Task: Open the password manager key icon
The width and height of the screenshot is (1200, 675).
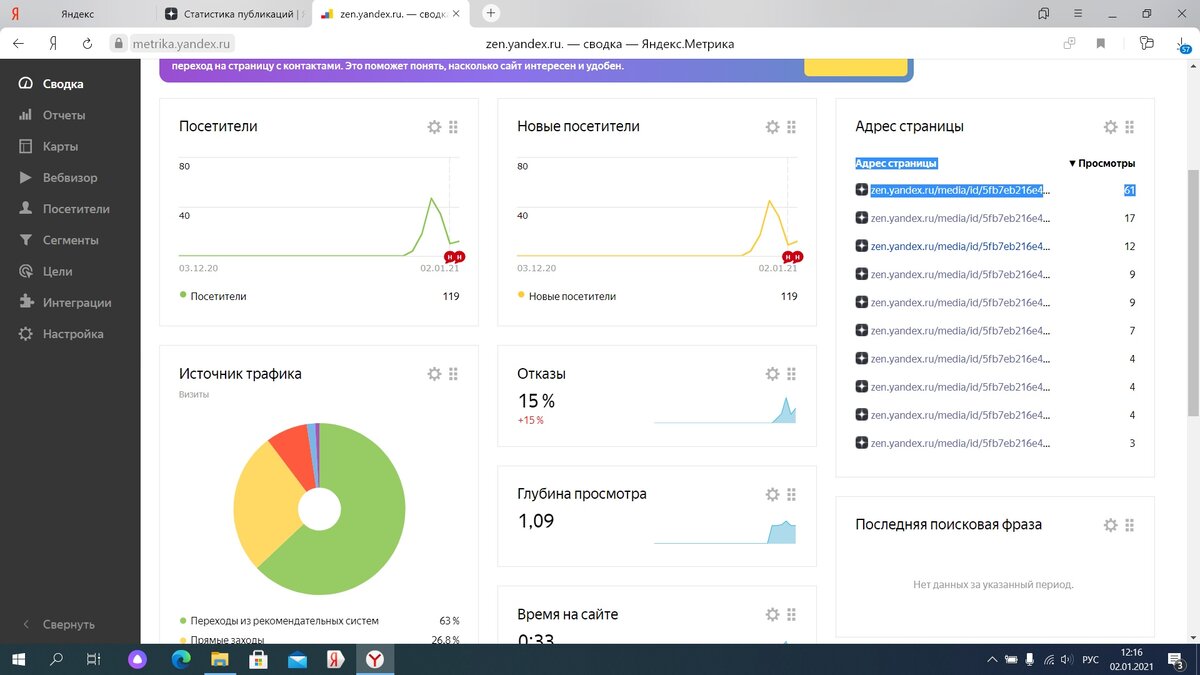Action: tap(1146, 44)
